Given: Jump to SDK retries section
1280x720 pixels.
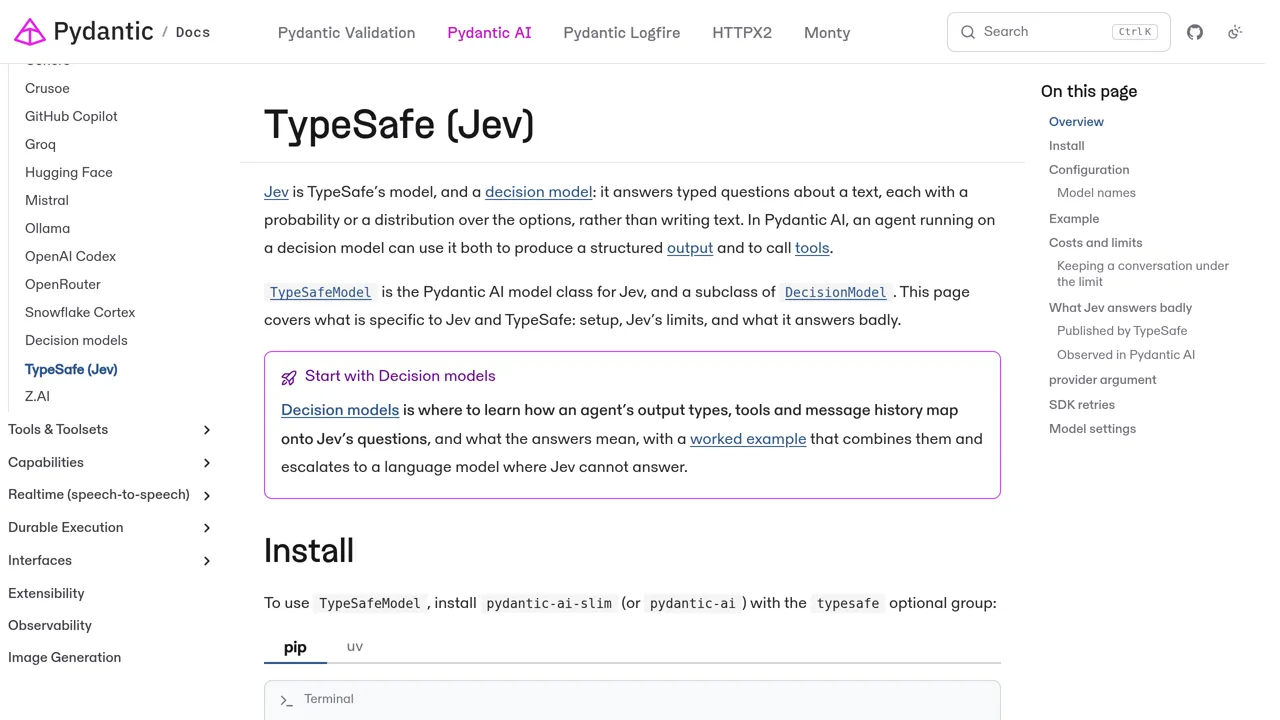Looking at the screenshot, I should (x=1082, y=405).
